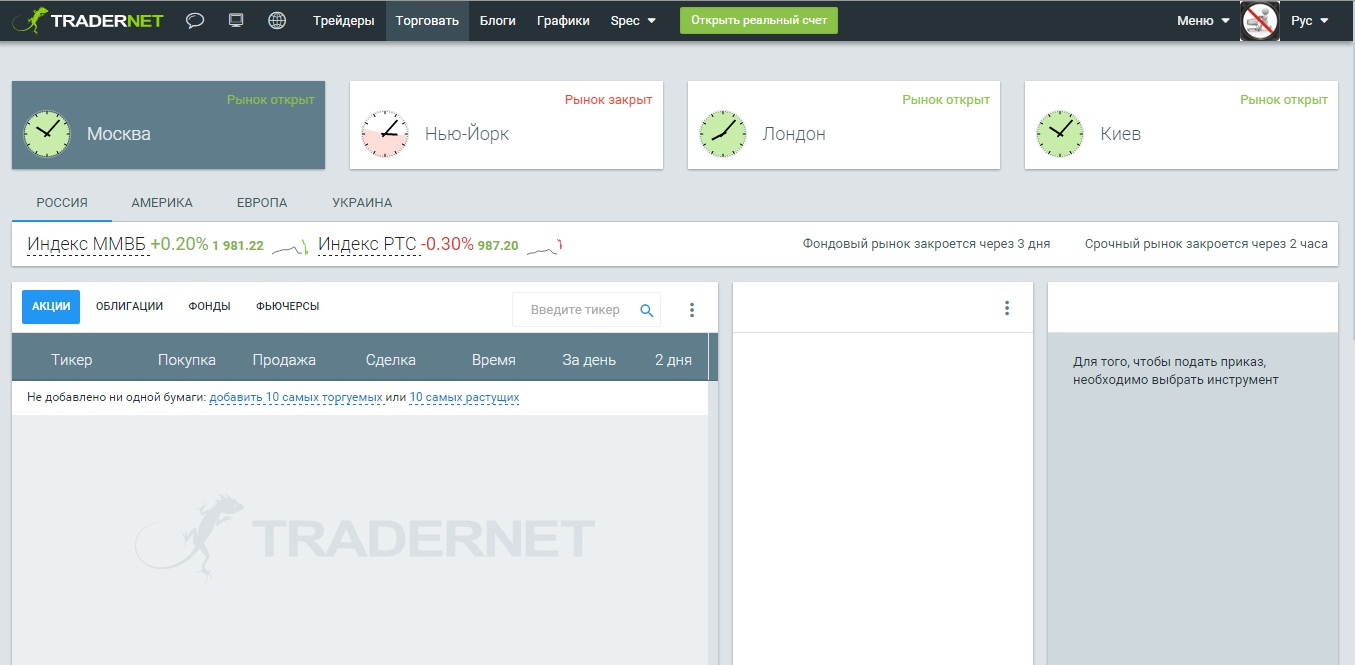Open the chat bubble icon
Screen dimensions: 1355x665
point(195,20)
